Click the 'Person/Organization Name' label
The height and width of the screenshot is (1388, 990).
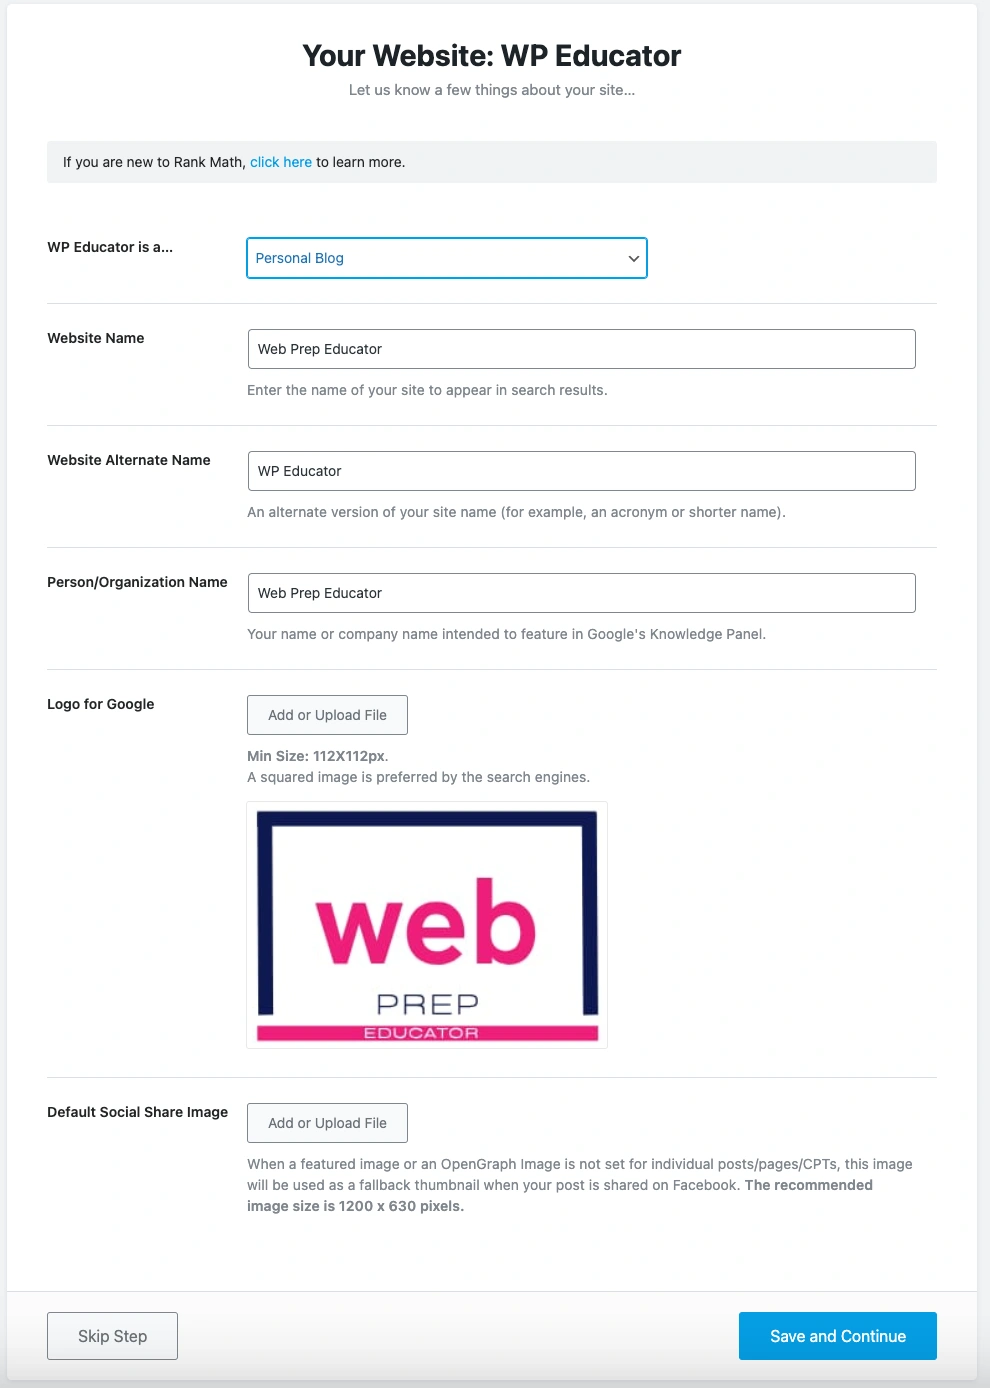(137, 582)
